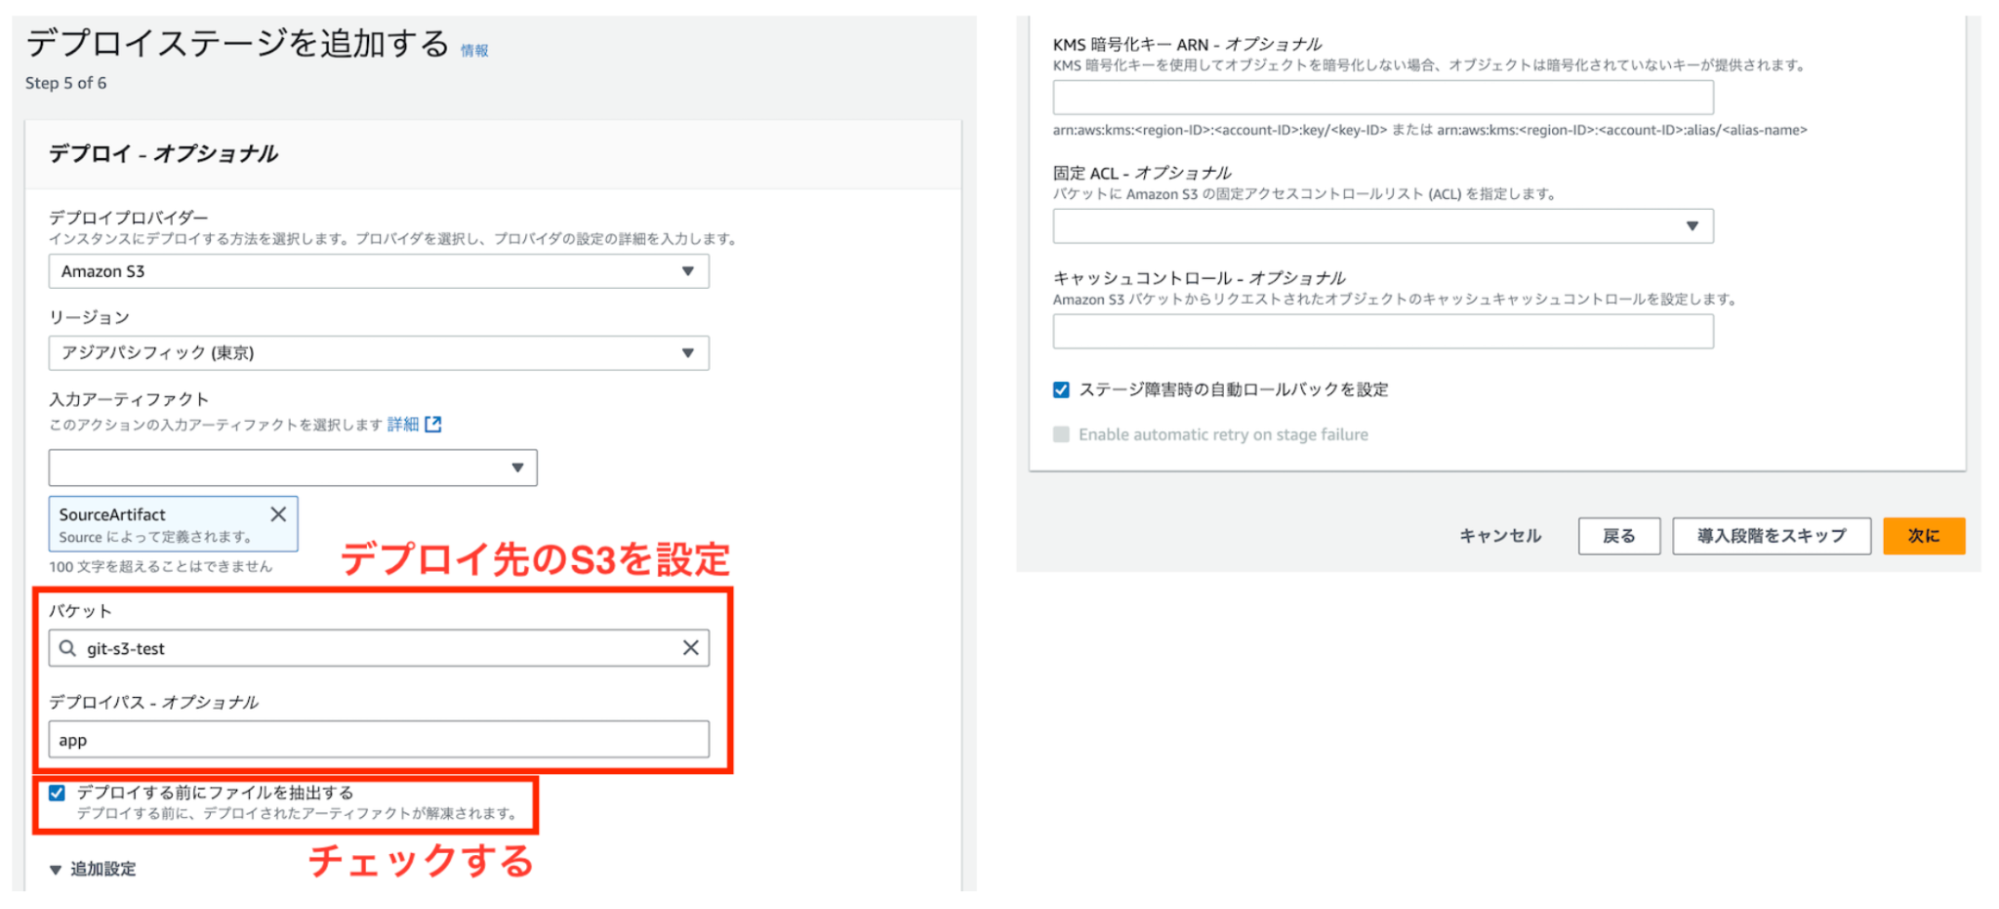1999x909 pixels.
Task: Collapse the 追加設定 section
Action: (57, 869)
